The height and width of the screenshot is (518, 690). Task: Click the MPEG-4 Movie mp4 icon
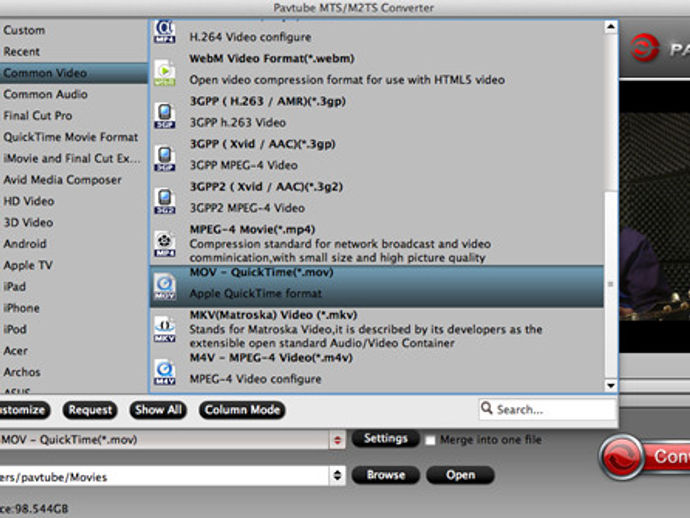click(165, 243)
